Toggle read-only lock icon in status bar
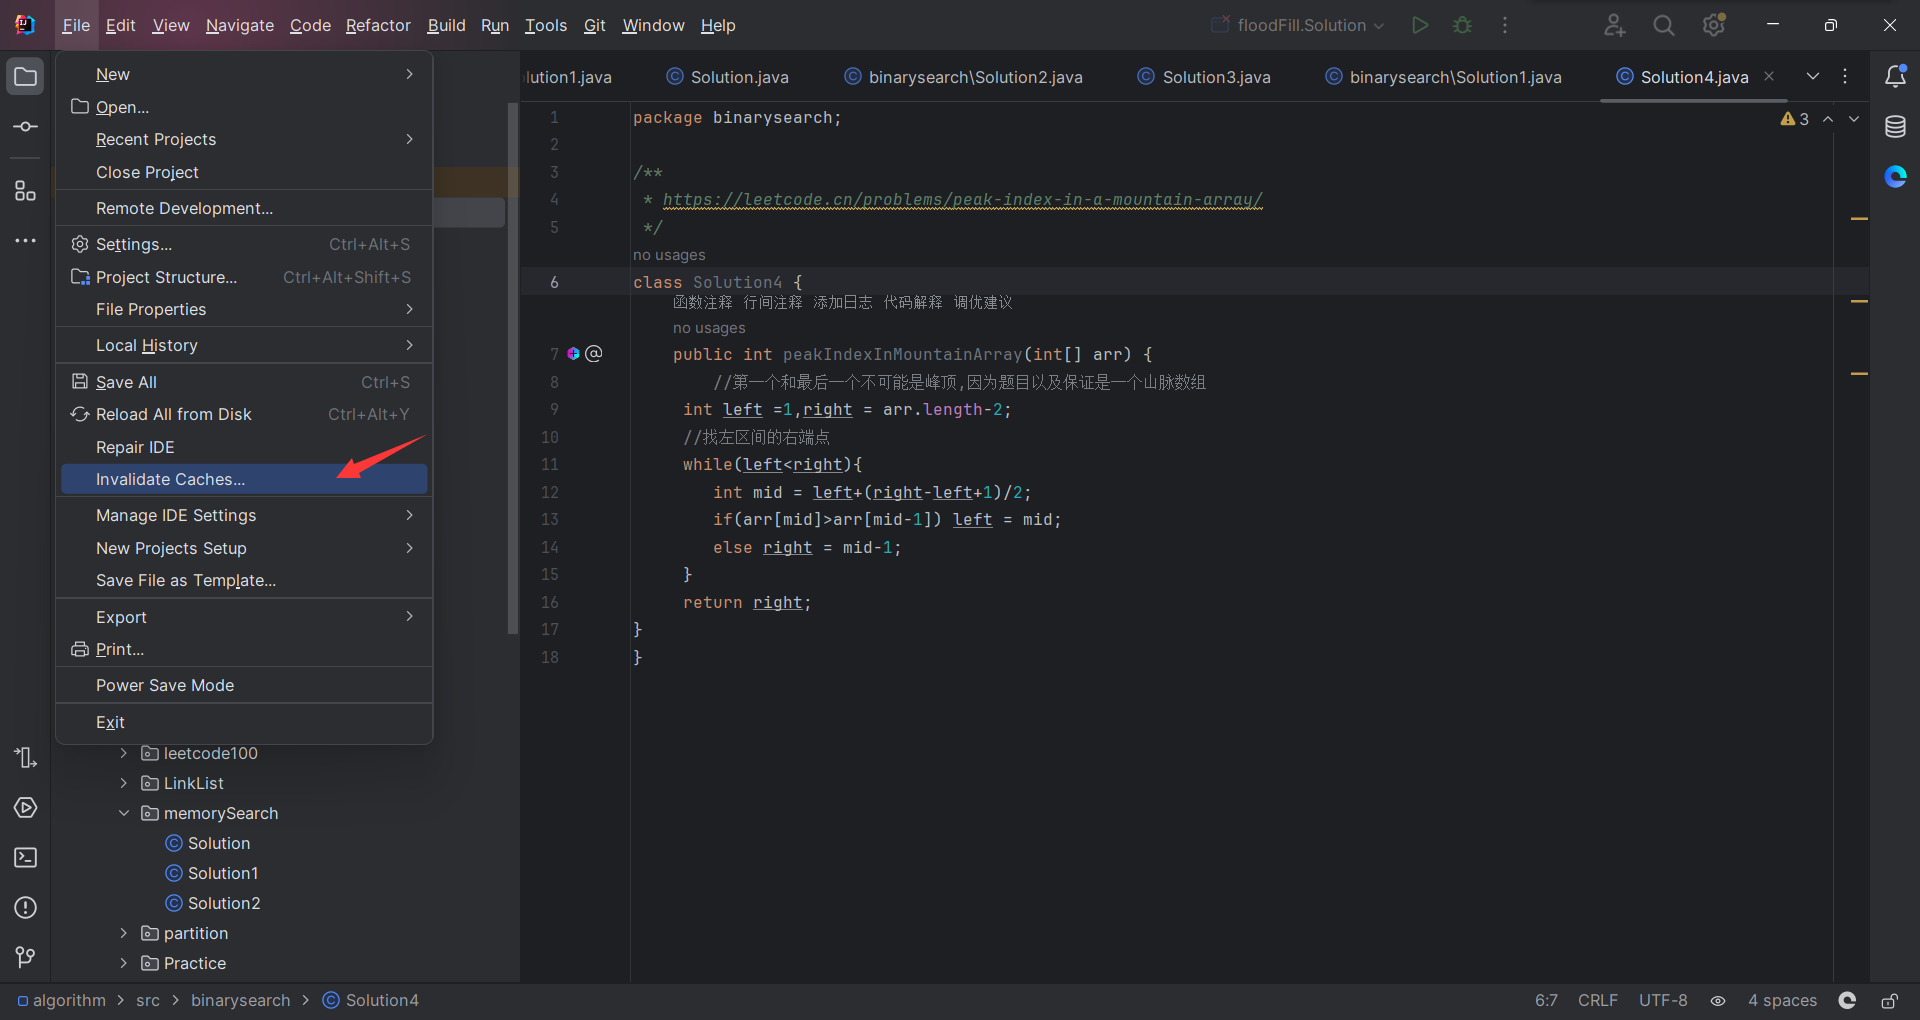 pyautogui.click(x=1889, y=1001)
